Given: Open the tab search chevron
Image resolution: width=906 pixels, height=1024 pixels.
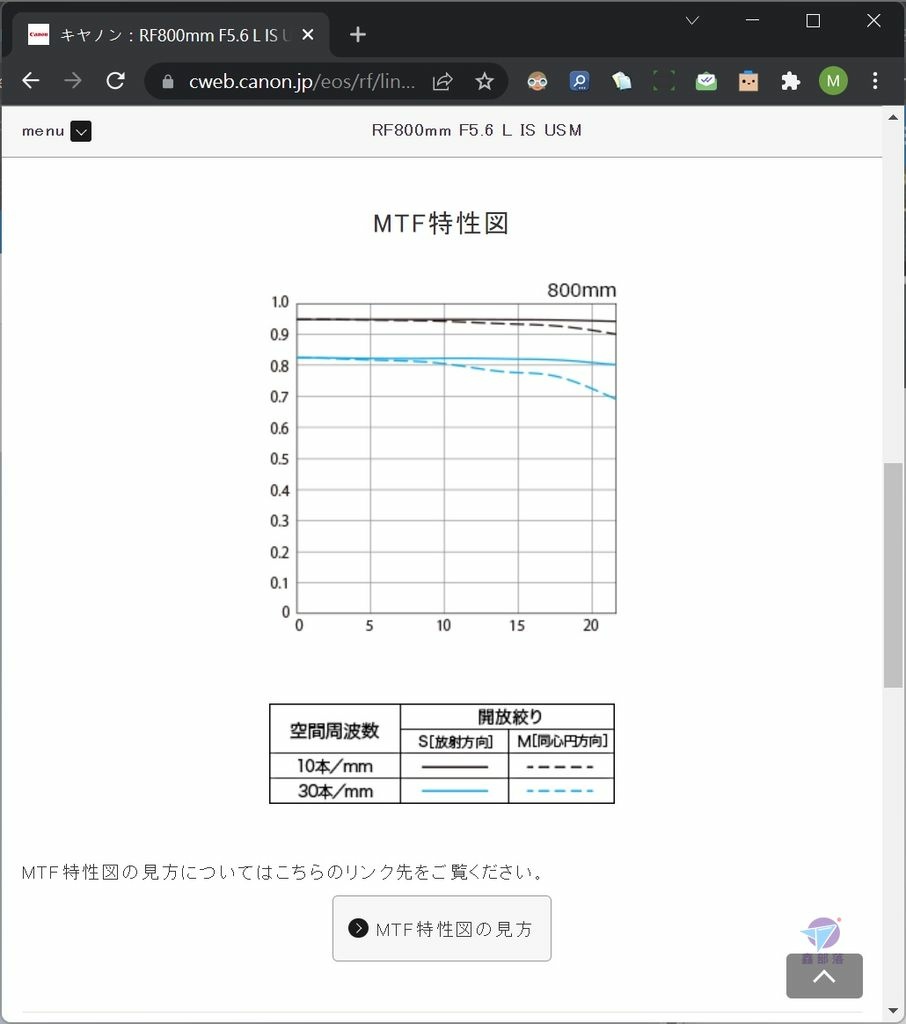Looking at the screenshot, I should tap(692, 21).
